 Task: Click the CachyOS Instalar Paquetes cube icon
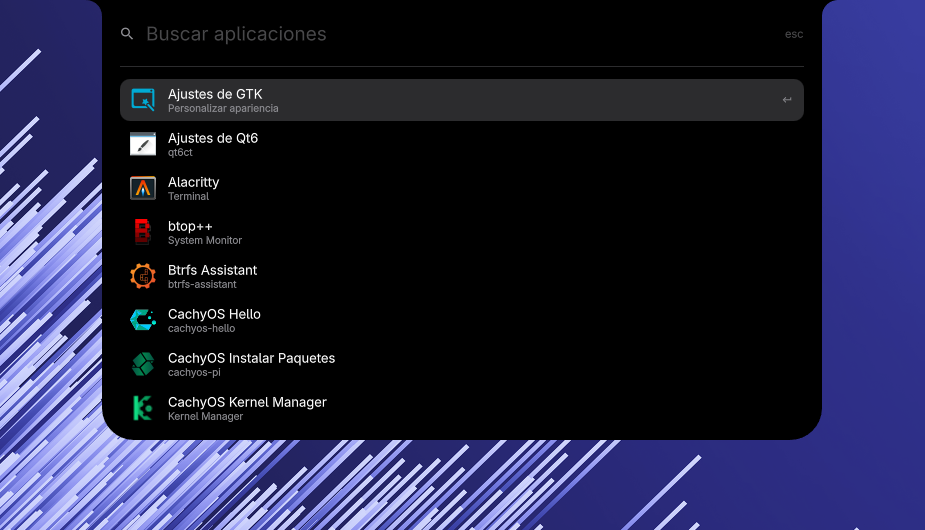[x=143, y=364]
